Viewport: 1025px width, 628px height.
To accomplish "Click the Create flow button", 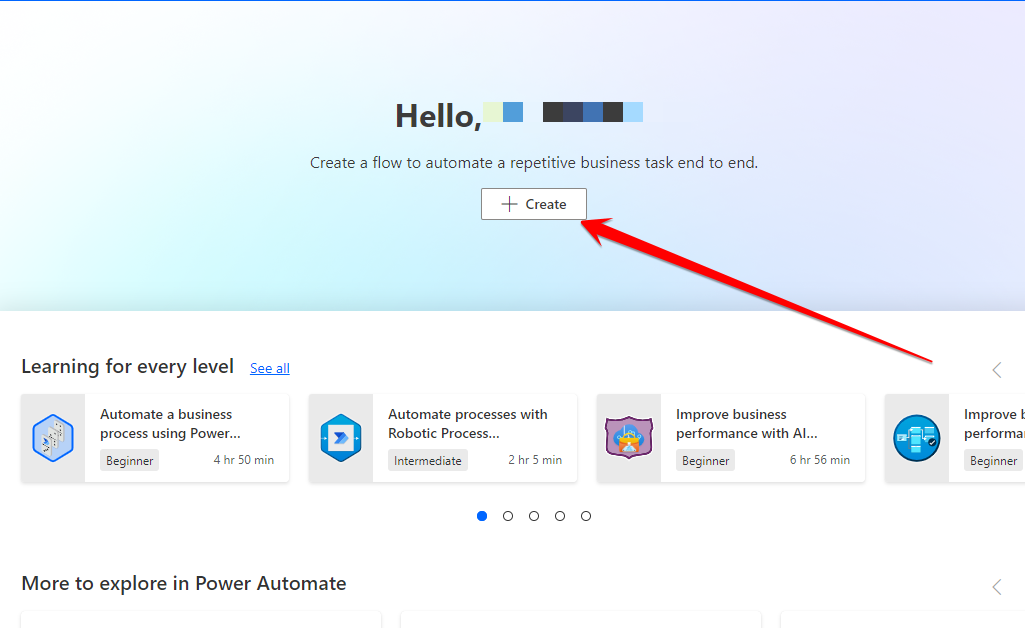I will point(533,204).
